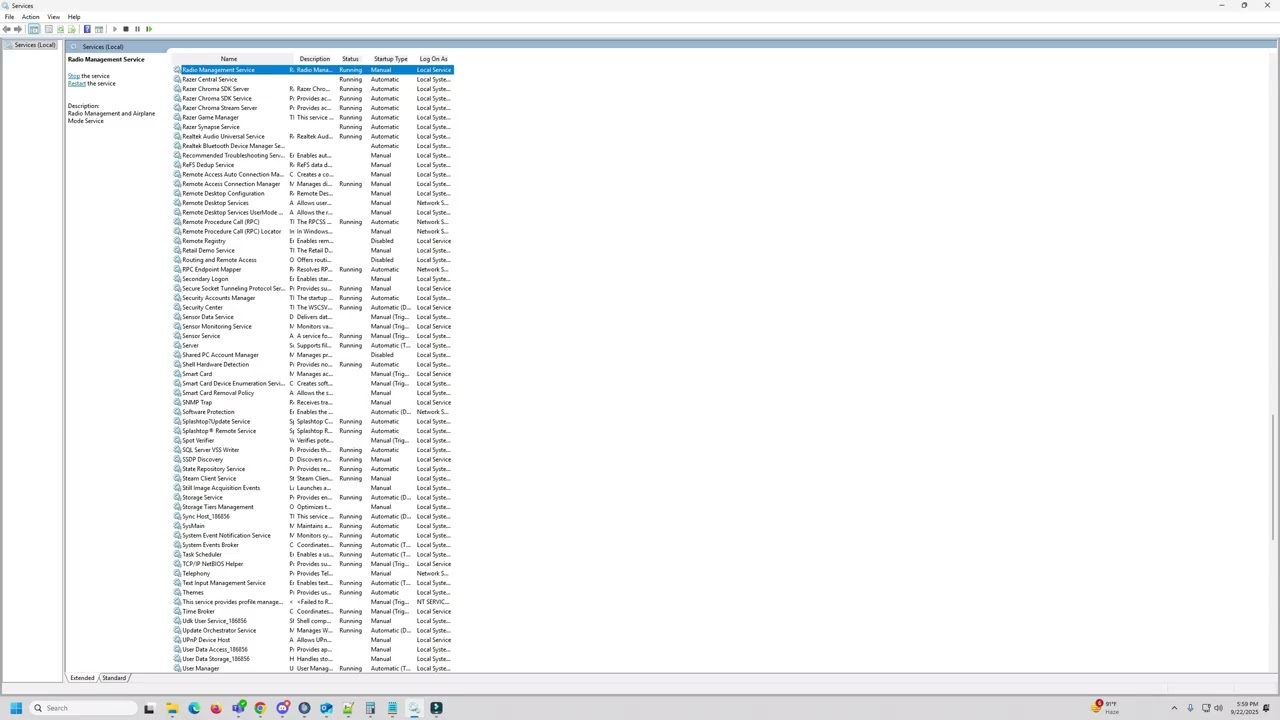Image resolution: width=1280 pixels, height=720 pixels.
Task: Select the User Manager service
Action: point(313,668)
